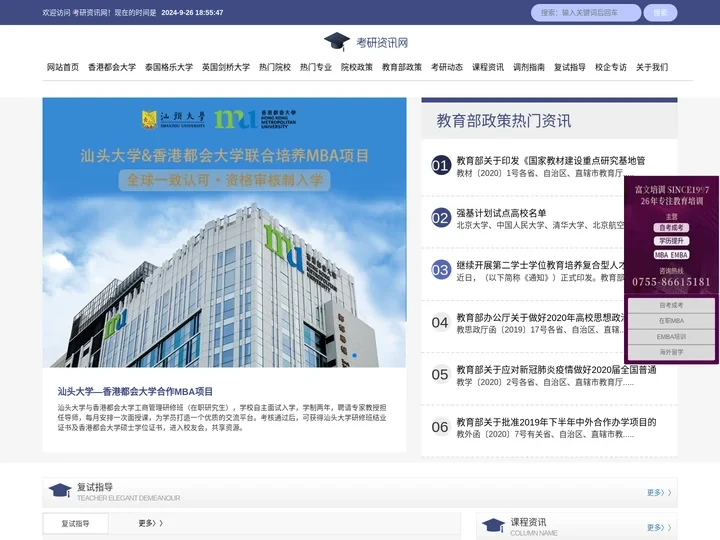
Task: Open 院校政策 navigation item
Action: pos(357,67)
